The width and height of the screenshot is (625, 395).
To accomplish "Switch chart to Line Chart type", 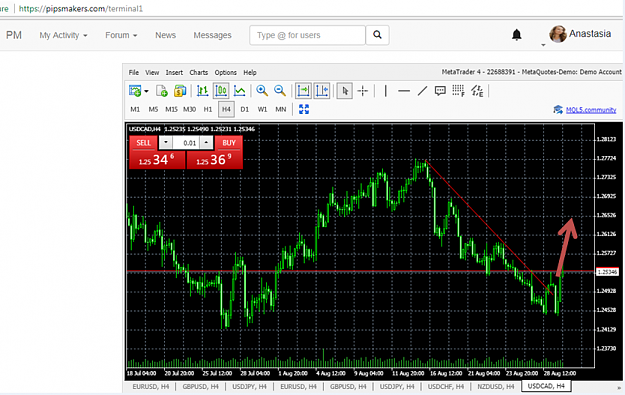I will tap(239, 91).
